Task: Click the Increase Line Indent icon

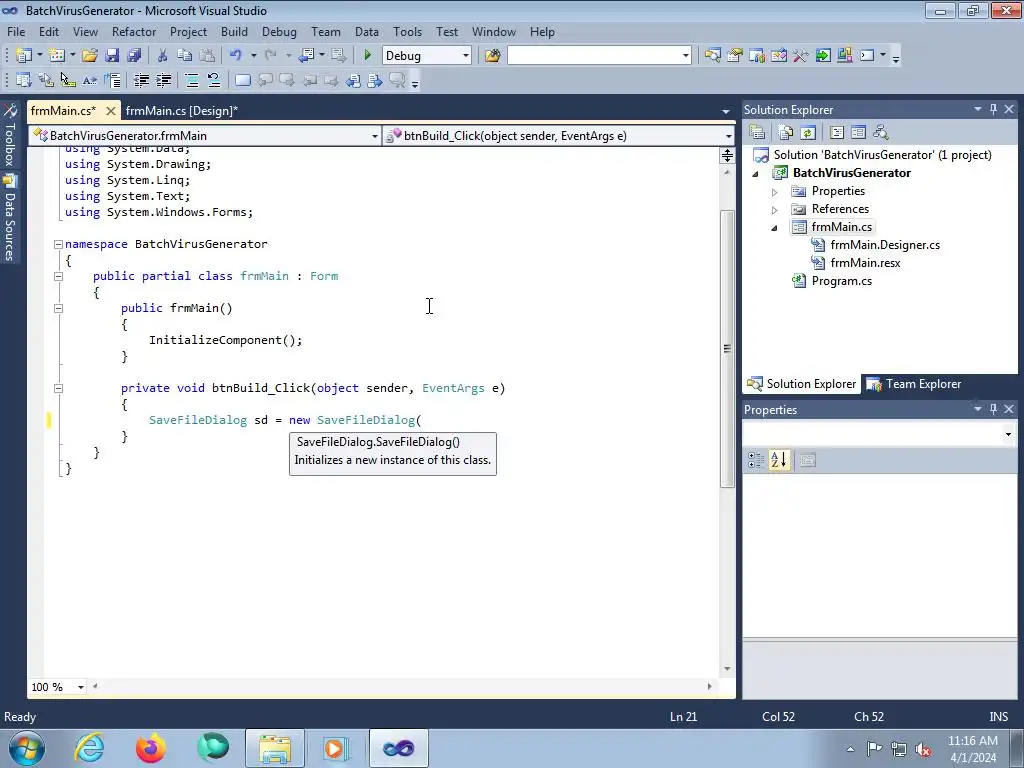Action: coord(163,80)
